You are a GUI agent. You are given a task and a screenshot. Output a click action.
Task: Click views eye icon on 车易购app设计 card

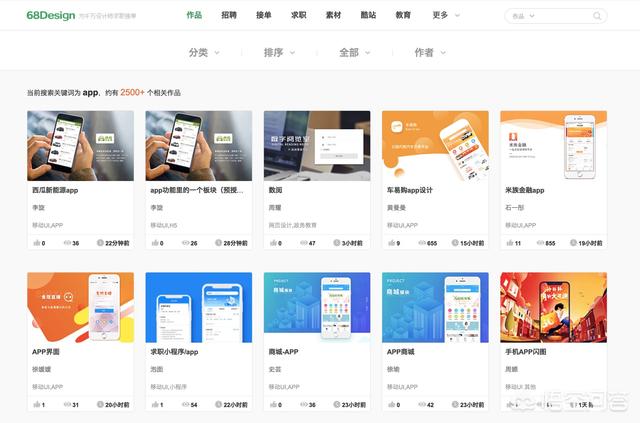(x=422, y=243)
